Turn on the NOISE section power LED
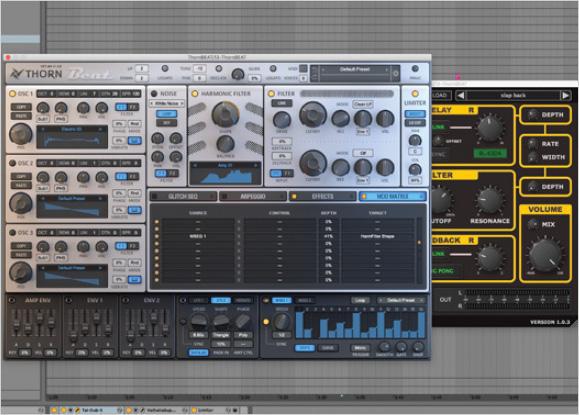This screenshot has height=415, width=579. tap(154, 93)
